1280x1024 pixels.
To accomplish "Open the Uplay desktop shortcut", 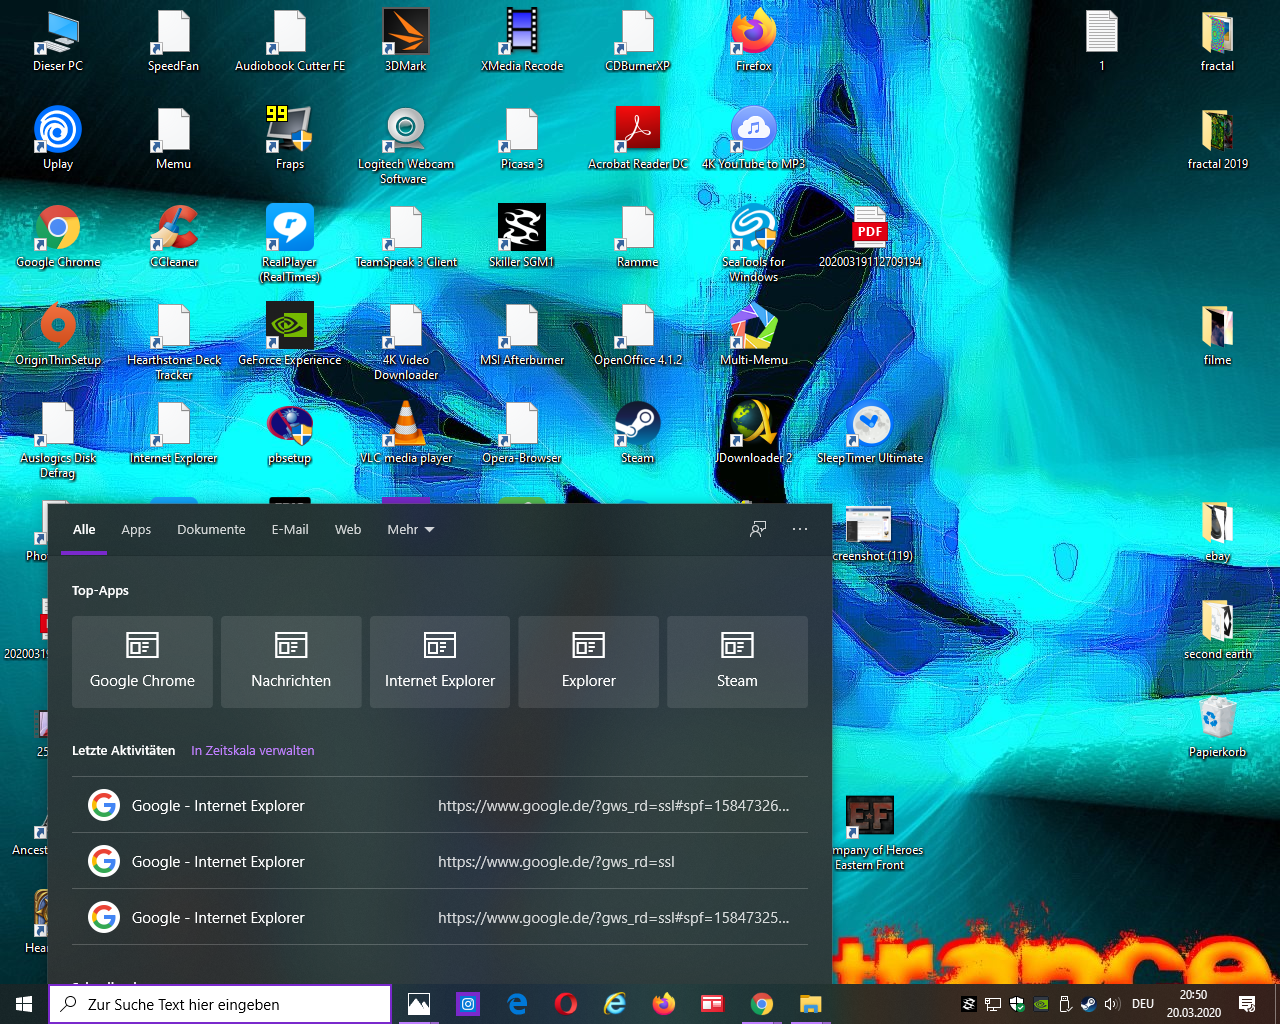I will point(58,138).
